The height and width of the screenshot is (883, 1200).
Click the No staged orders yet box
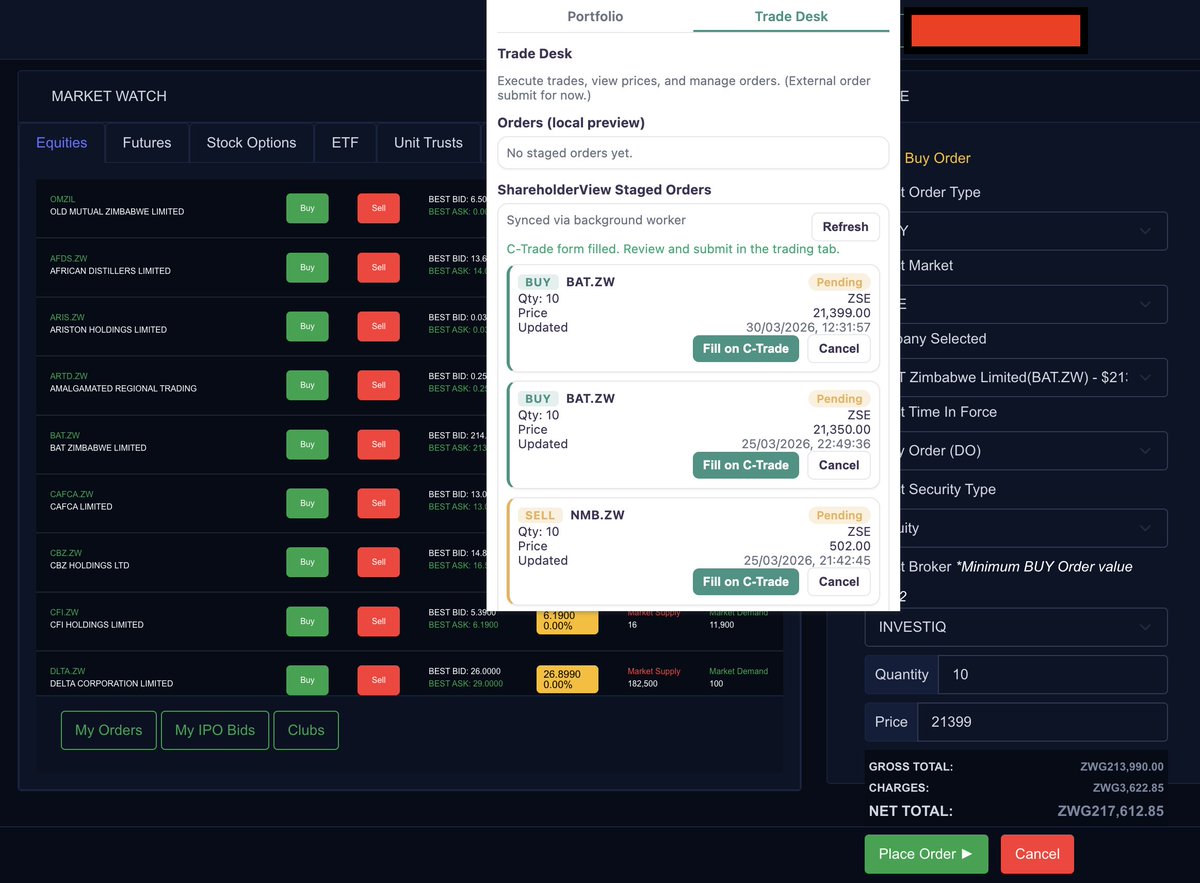tap(693, 153)
